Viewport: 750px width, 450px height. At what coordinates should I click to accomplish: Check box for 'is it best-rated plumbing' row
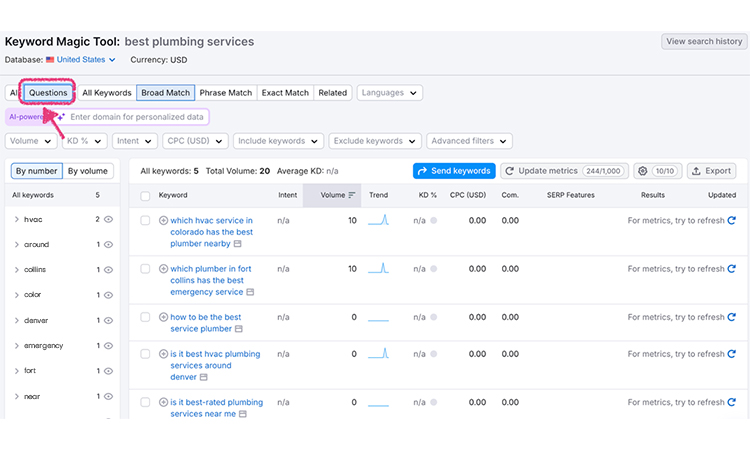[145, 402]
